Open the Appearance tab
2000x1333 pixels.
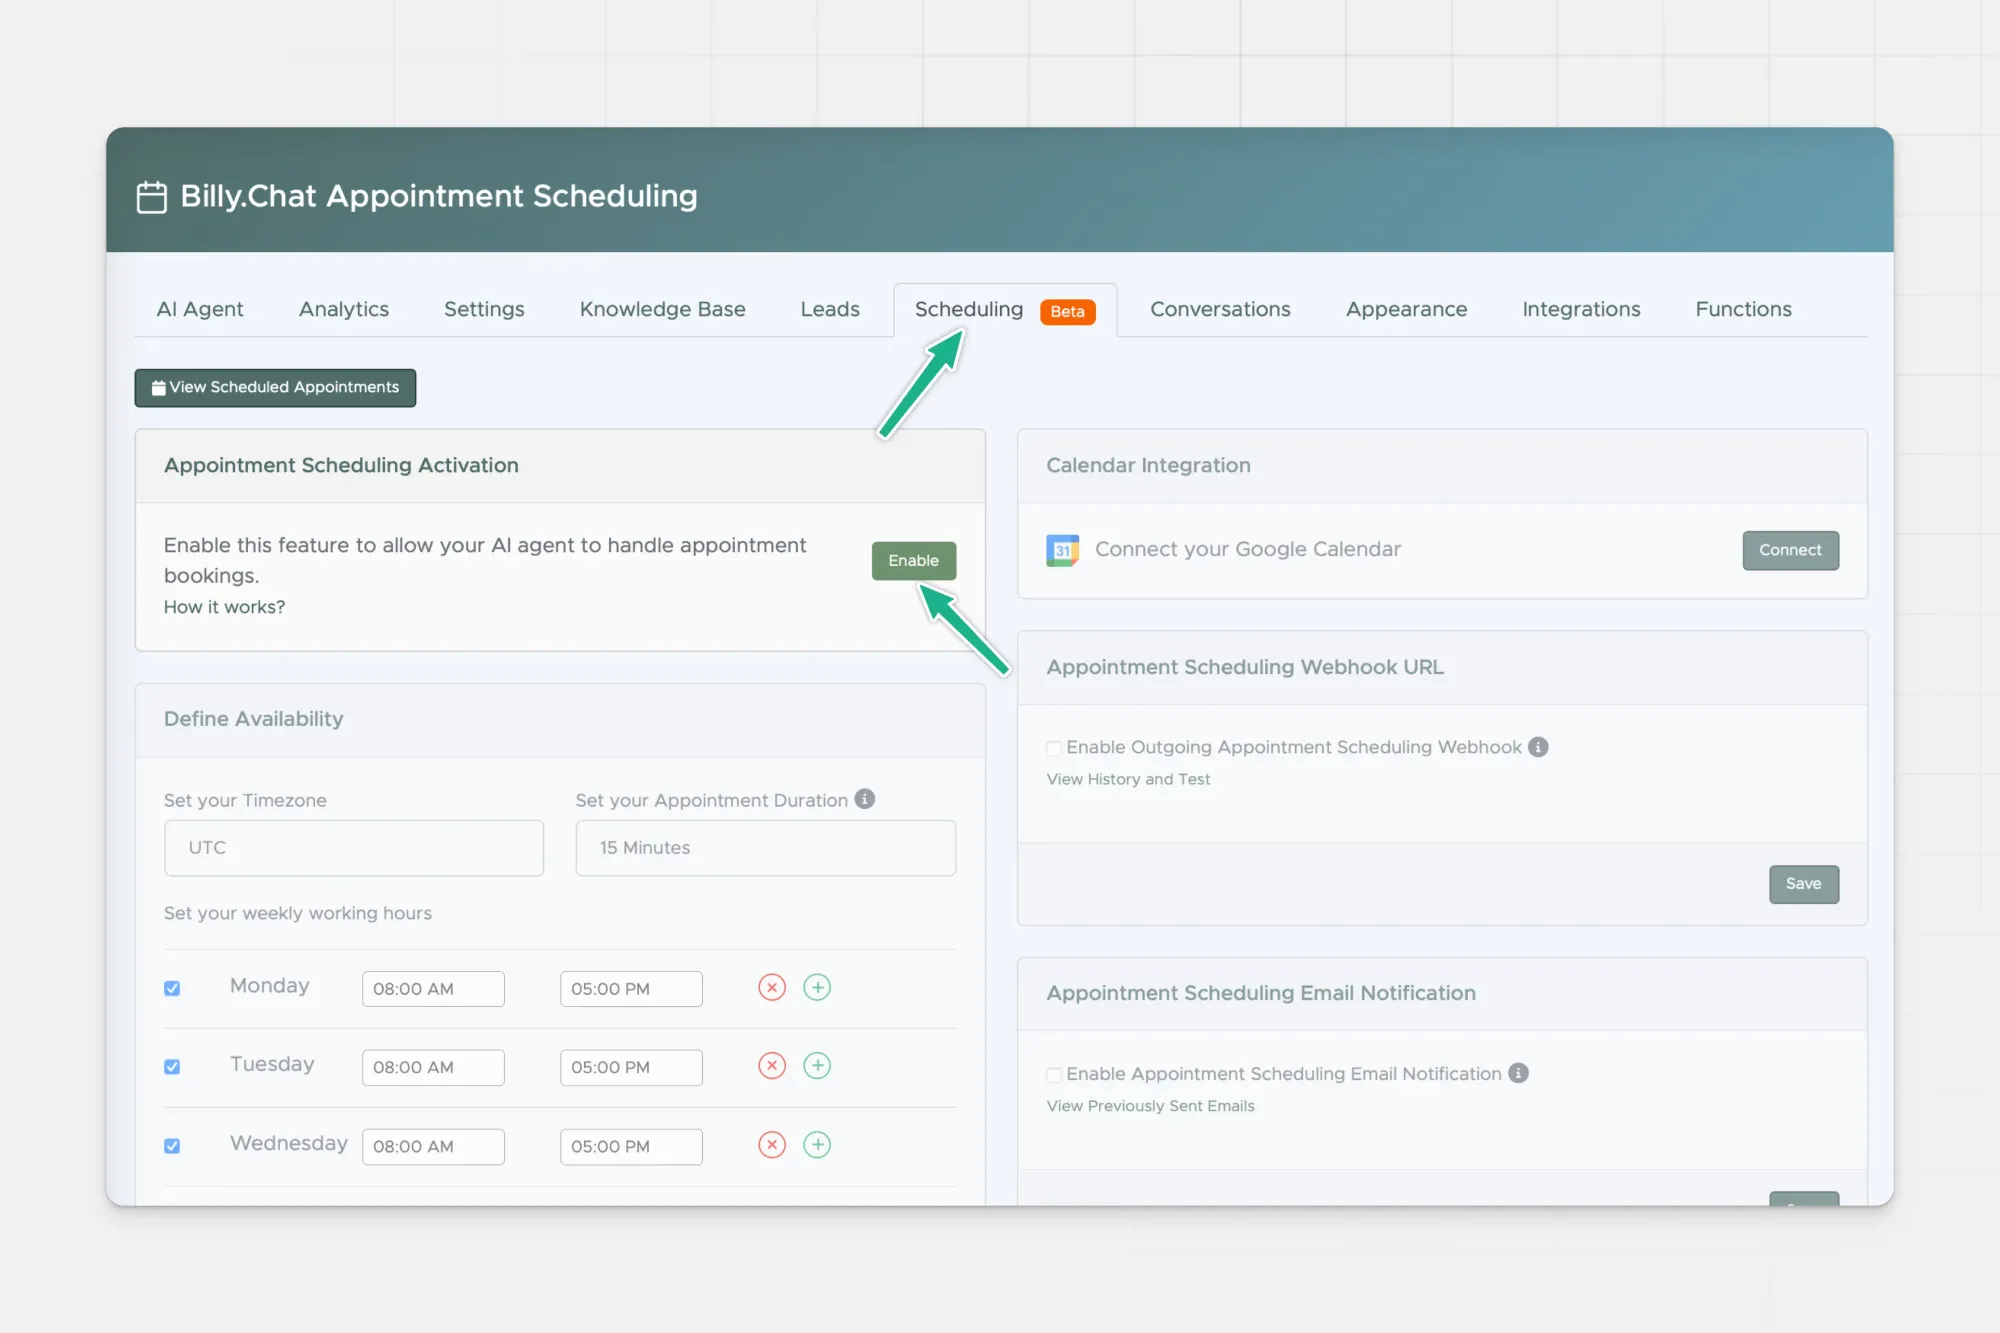(x=1406, y=310)
